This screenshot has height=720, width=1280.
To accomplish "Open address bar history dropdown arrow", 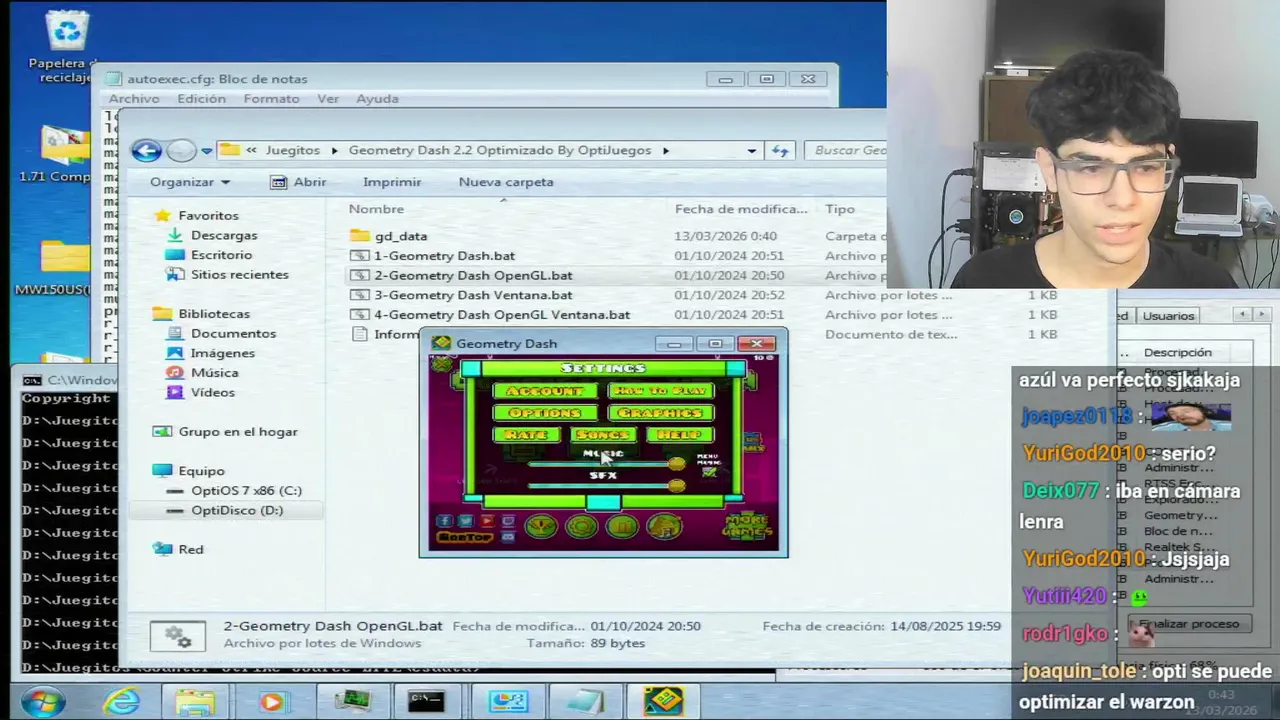I will pos(752,150).
